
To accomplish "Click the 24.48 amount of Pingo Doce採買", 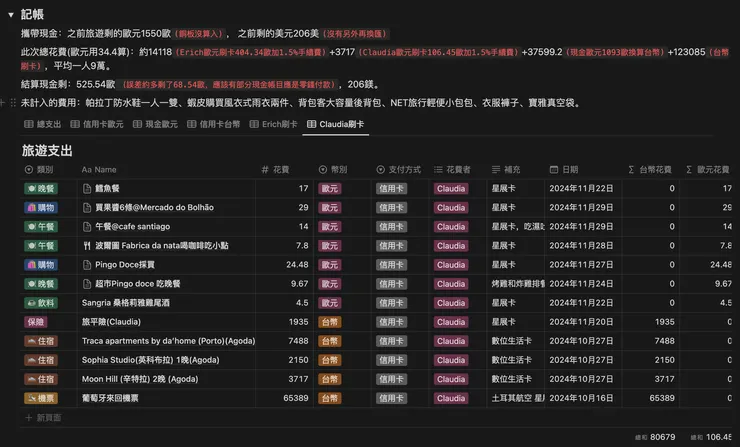I will (297, 265).
